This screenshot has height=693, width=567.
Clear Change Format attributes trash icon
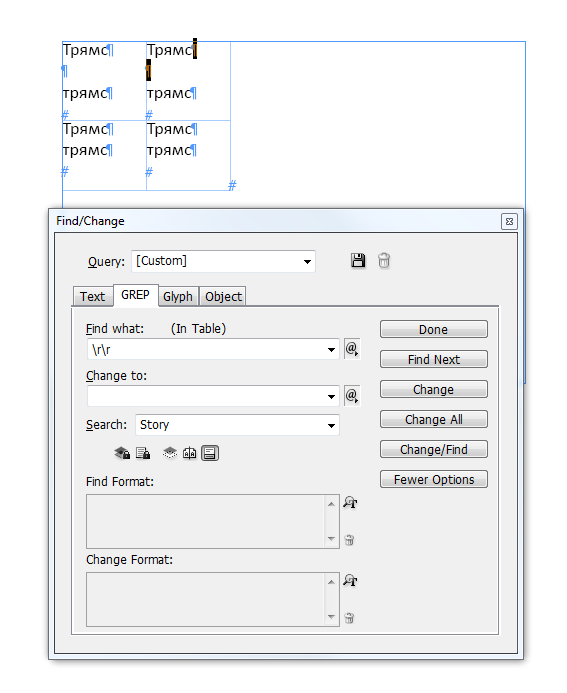[349, 617]
